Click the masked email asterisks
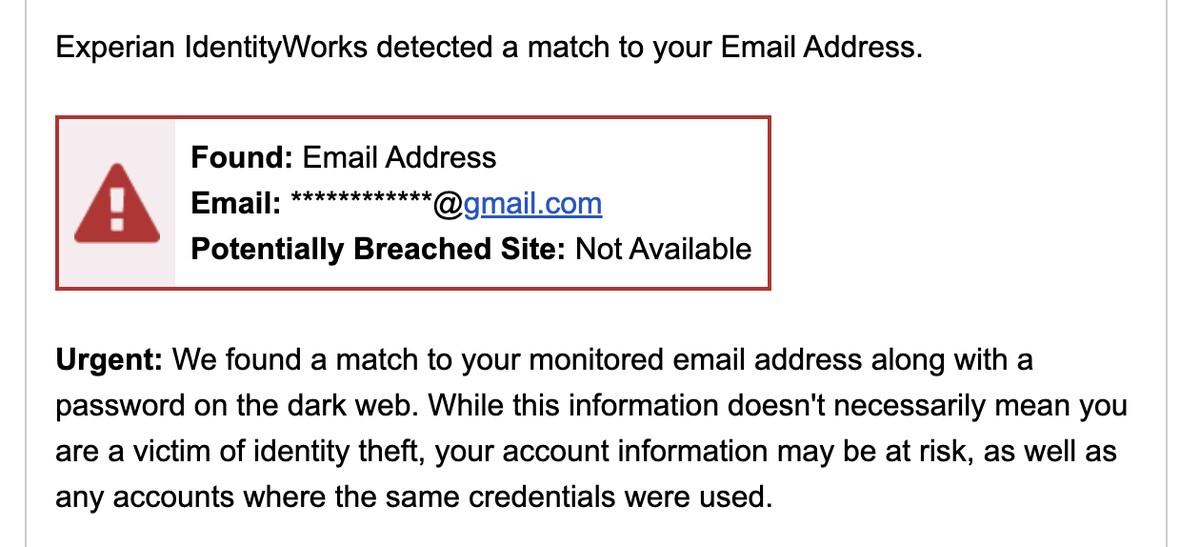The width and height of the screenshot is (1200, 547). tap(360, 200)
